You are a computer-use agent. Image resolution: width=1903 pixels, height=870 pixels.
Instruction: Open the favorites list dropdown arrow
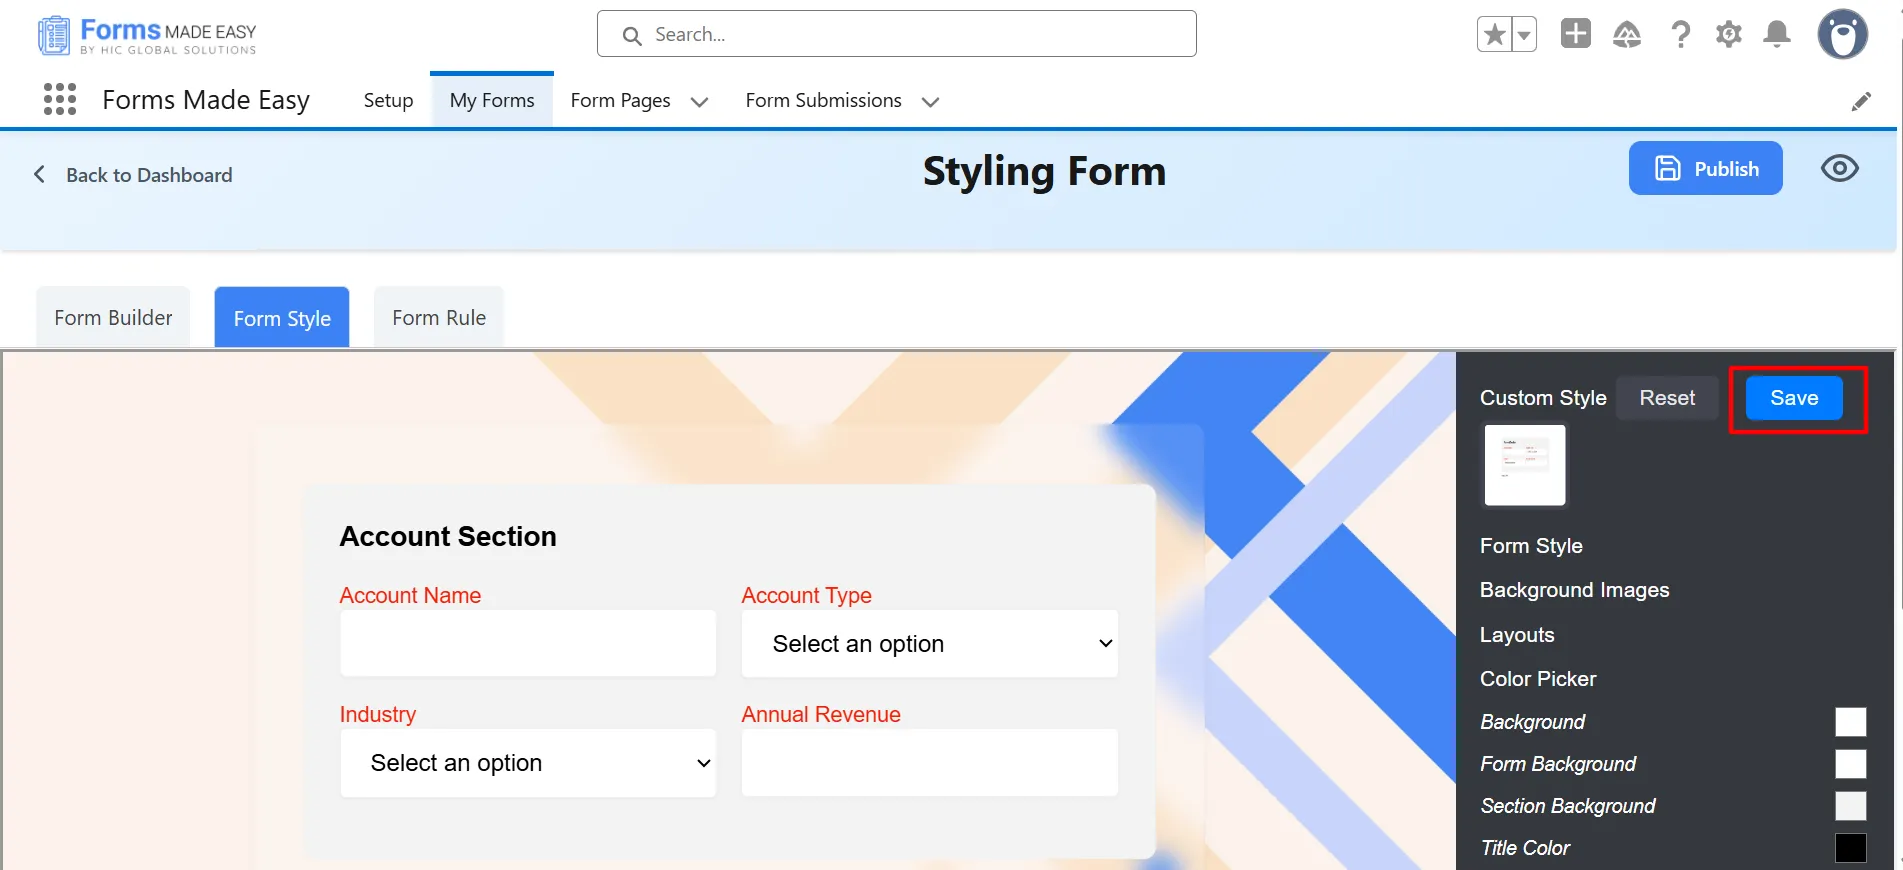tap(1523, 35)
